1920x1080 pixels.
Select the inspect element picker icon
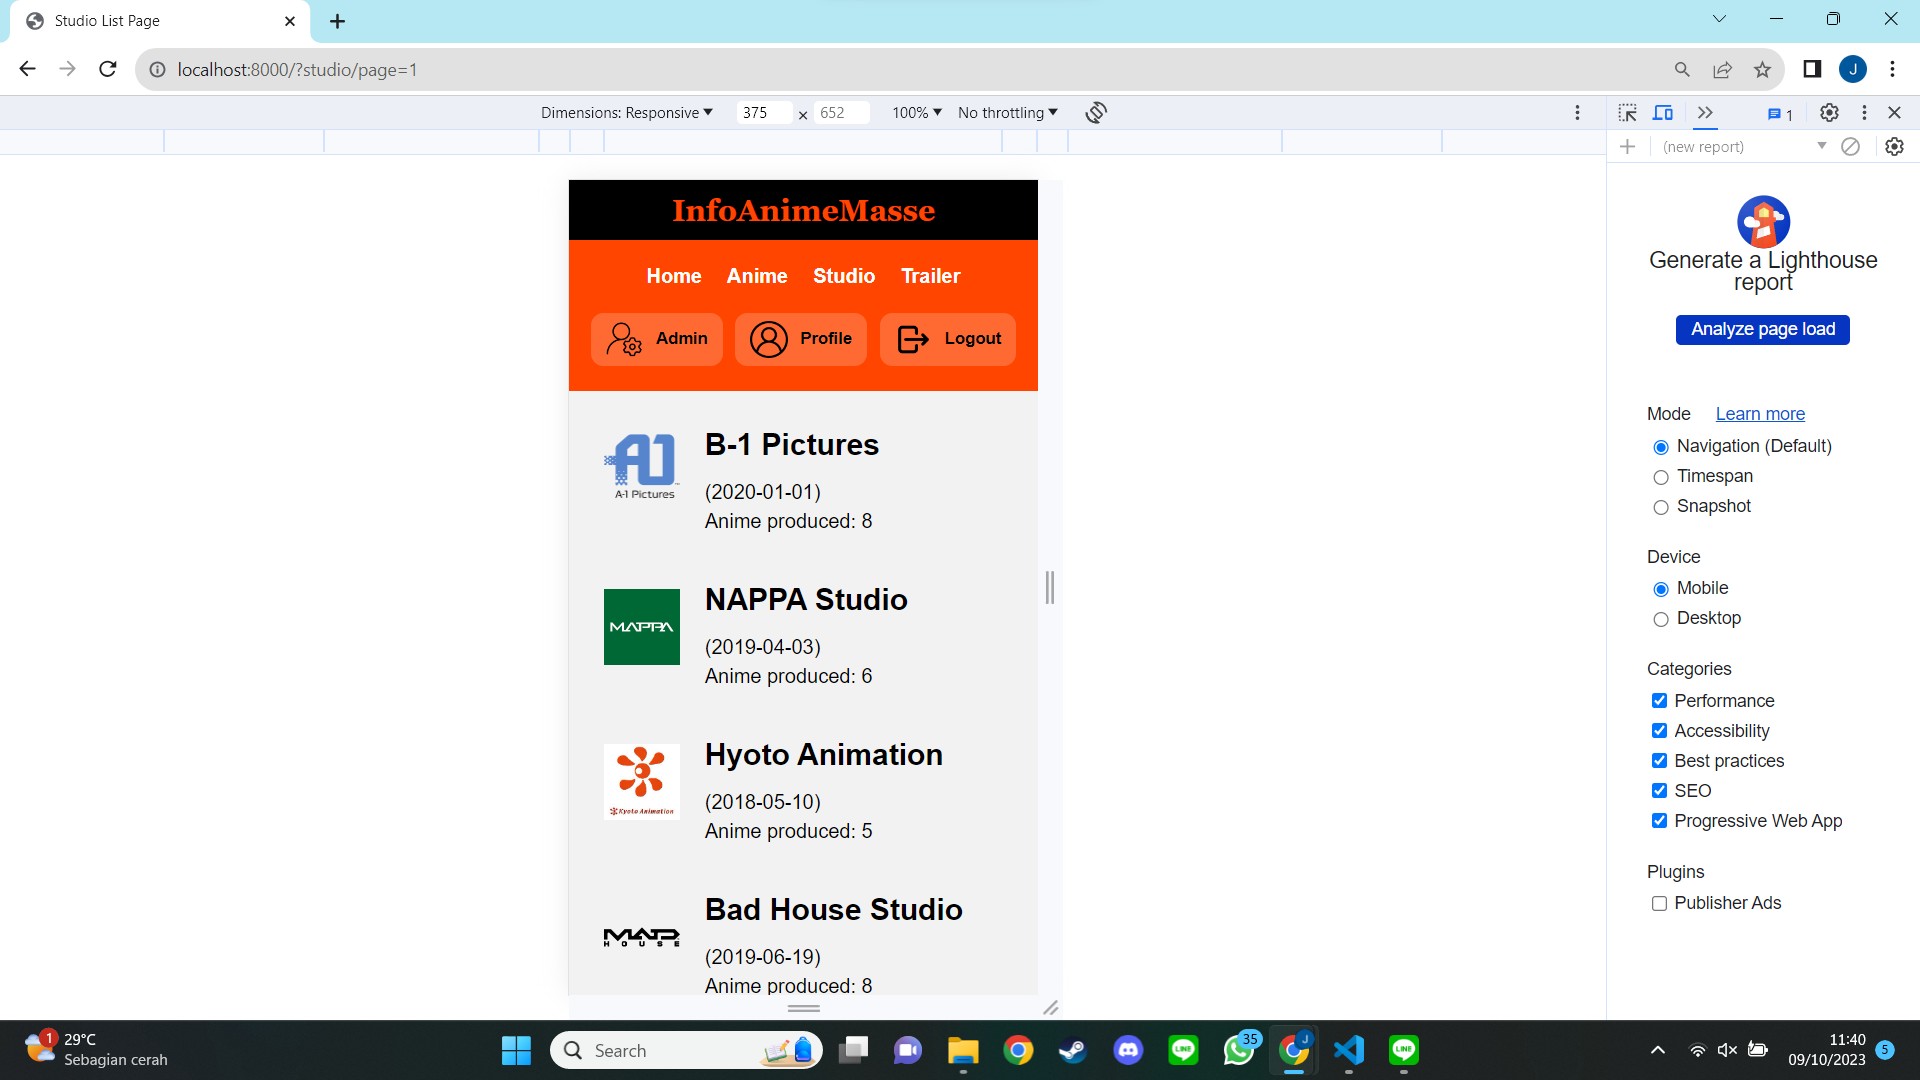tap(1628, 113)
